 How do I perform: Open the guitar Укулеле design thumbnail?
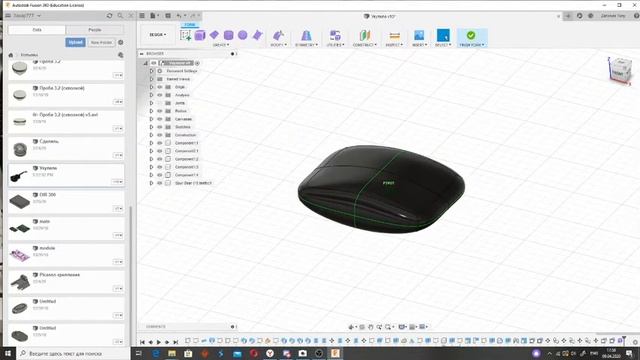20,176
